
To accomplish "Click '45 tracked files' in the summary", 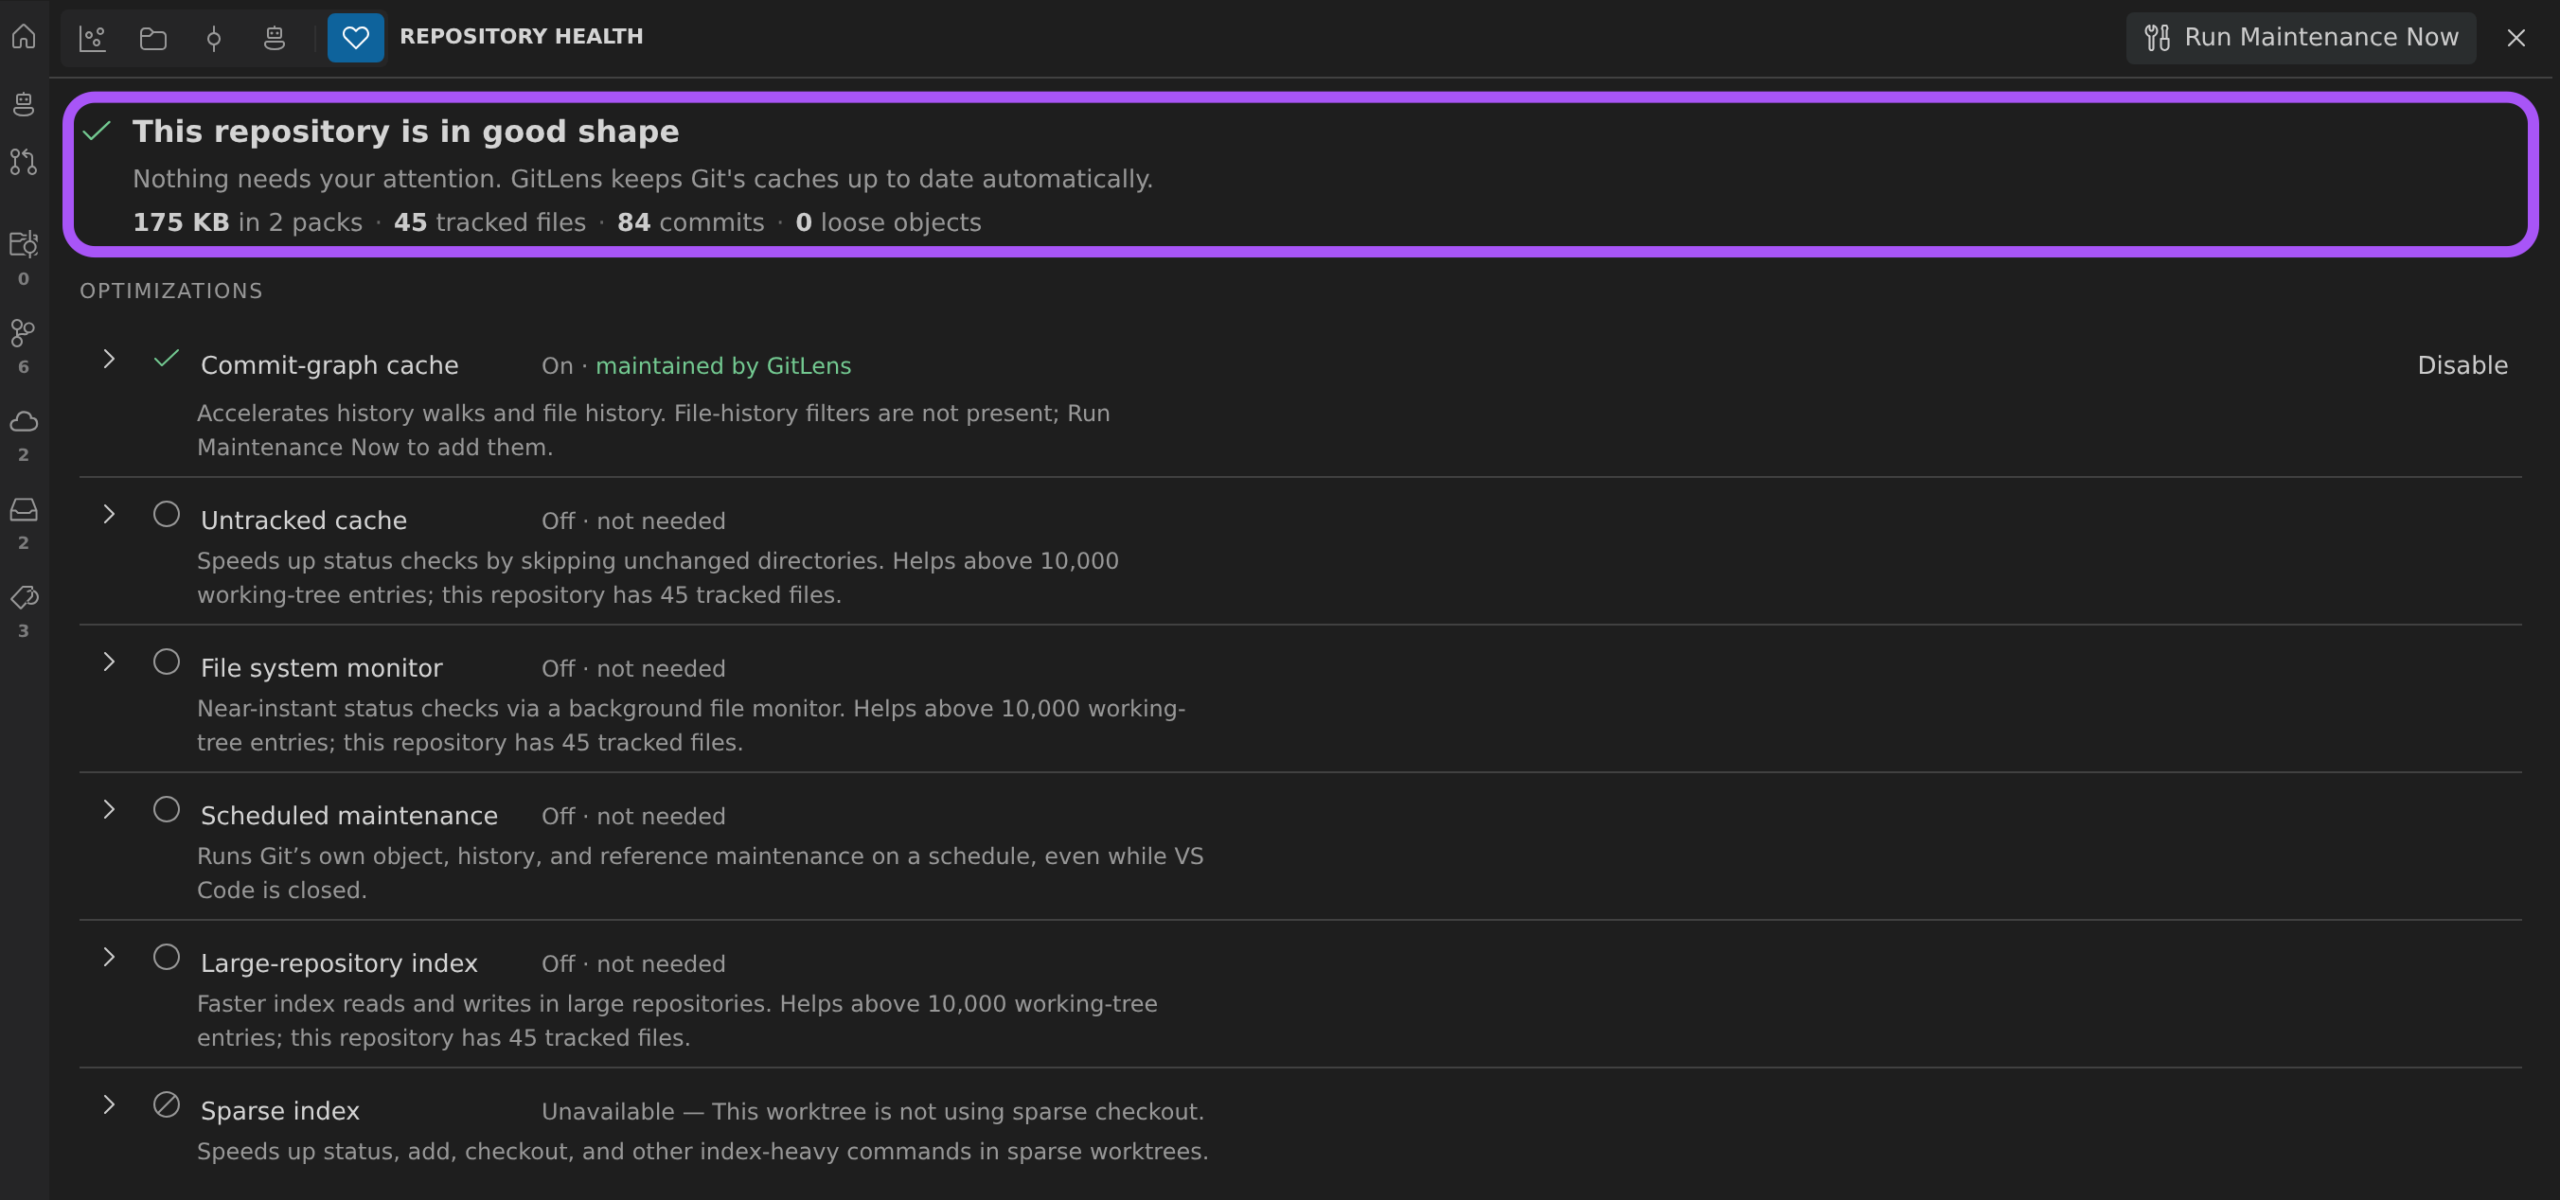I will click(x=490, y=222).
